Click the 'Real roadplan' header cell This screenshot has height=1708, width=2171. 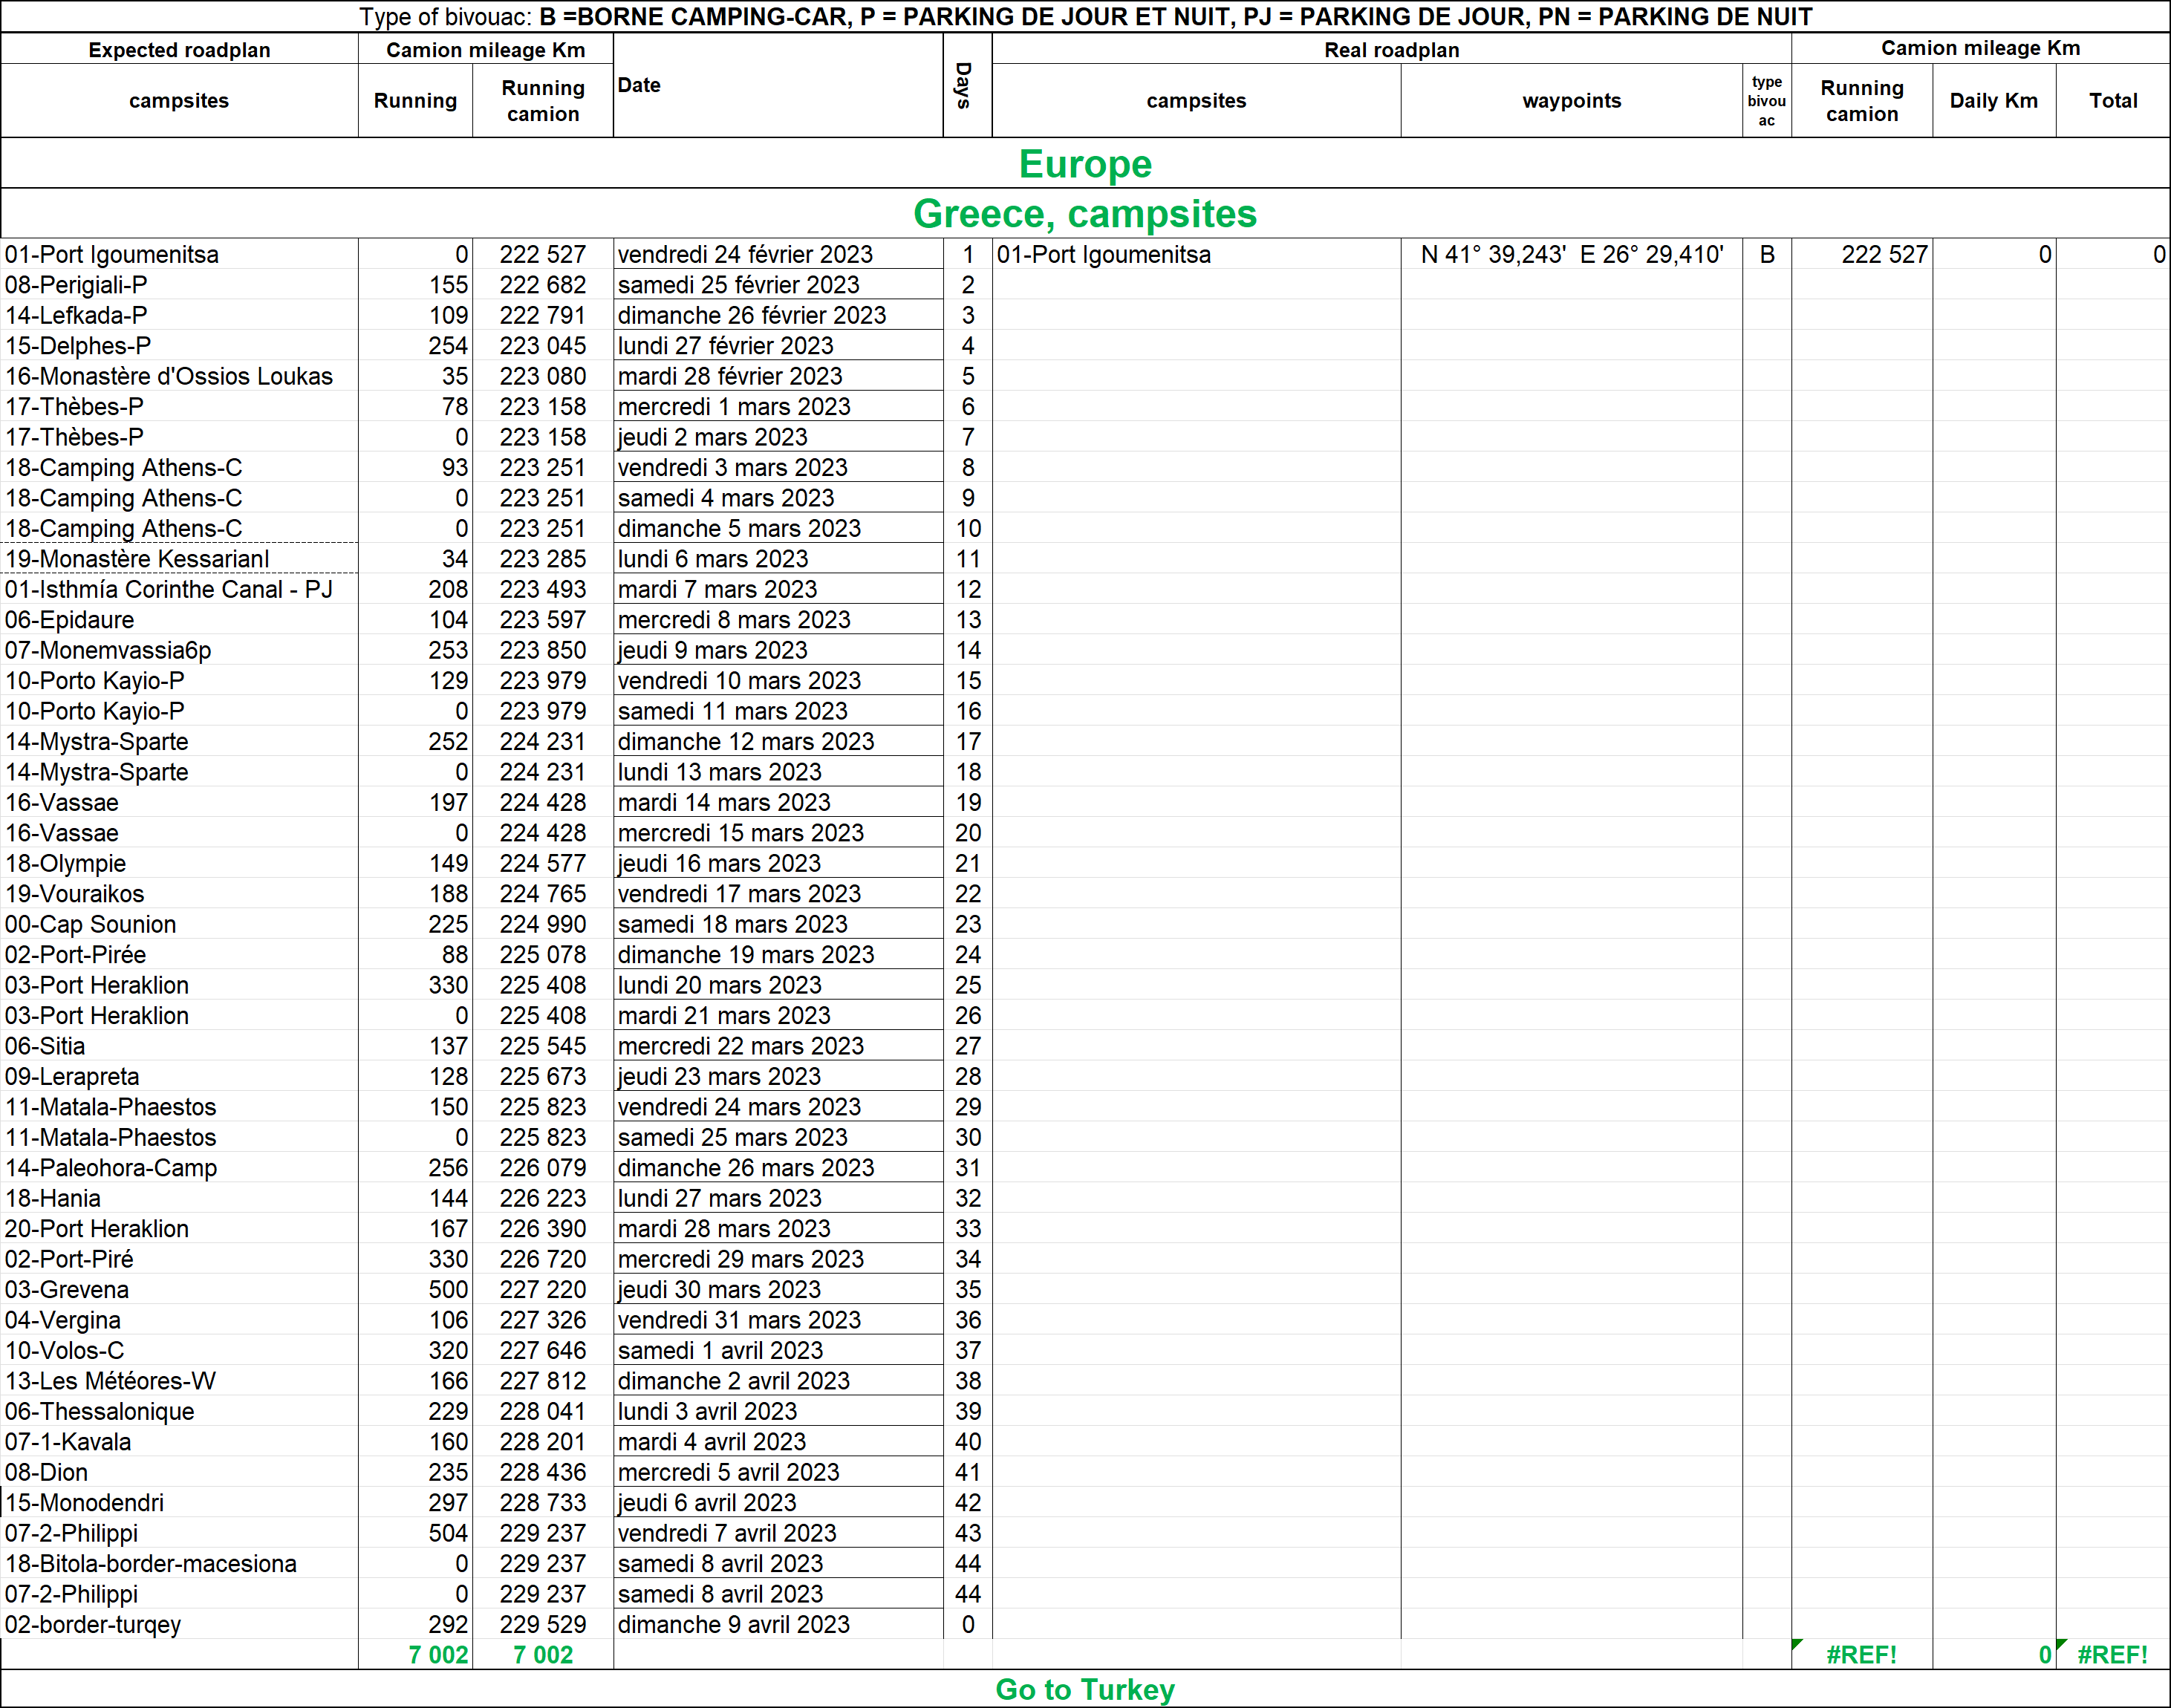(1391, 50)
